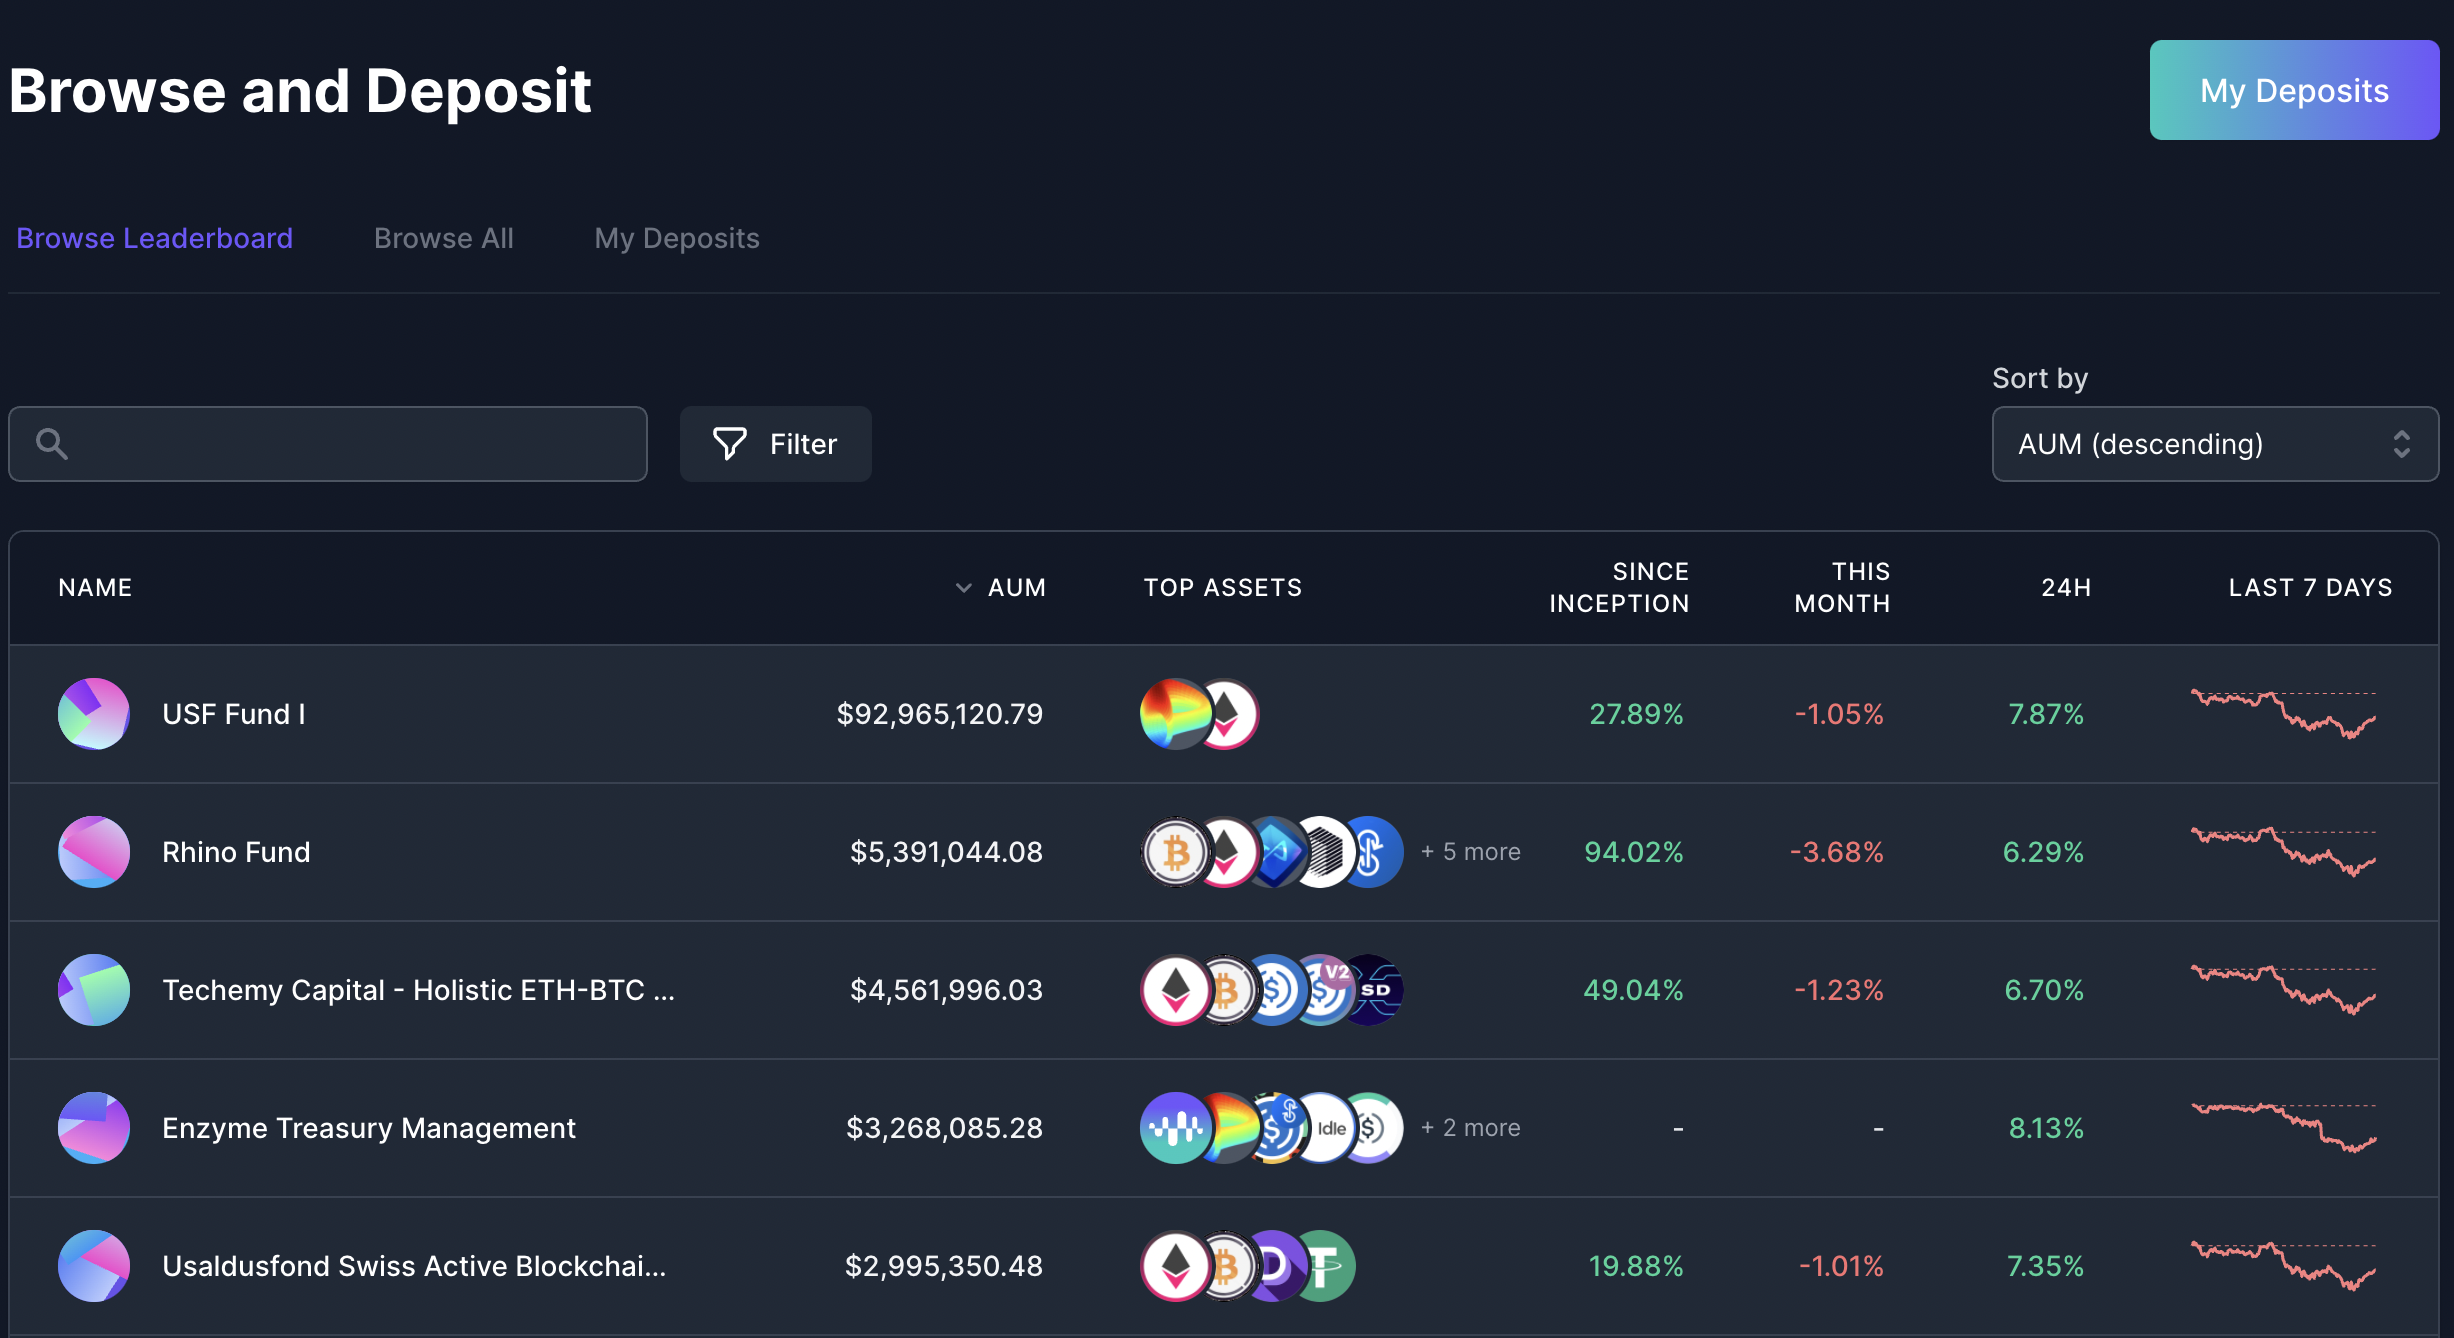
Task: Open the Filter panel
Action: (x=775, y=443)
